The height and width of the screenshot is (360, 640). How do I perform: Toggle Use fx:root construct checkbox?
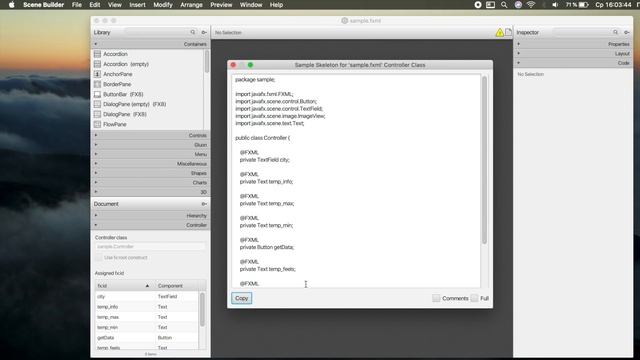tap(98, 258)
